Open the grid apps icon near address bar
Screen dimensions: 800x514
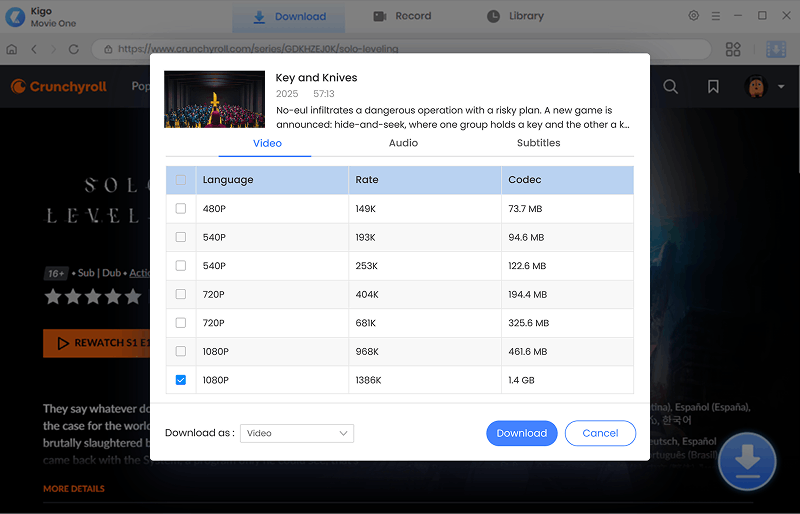coord(733,49)
